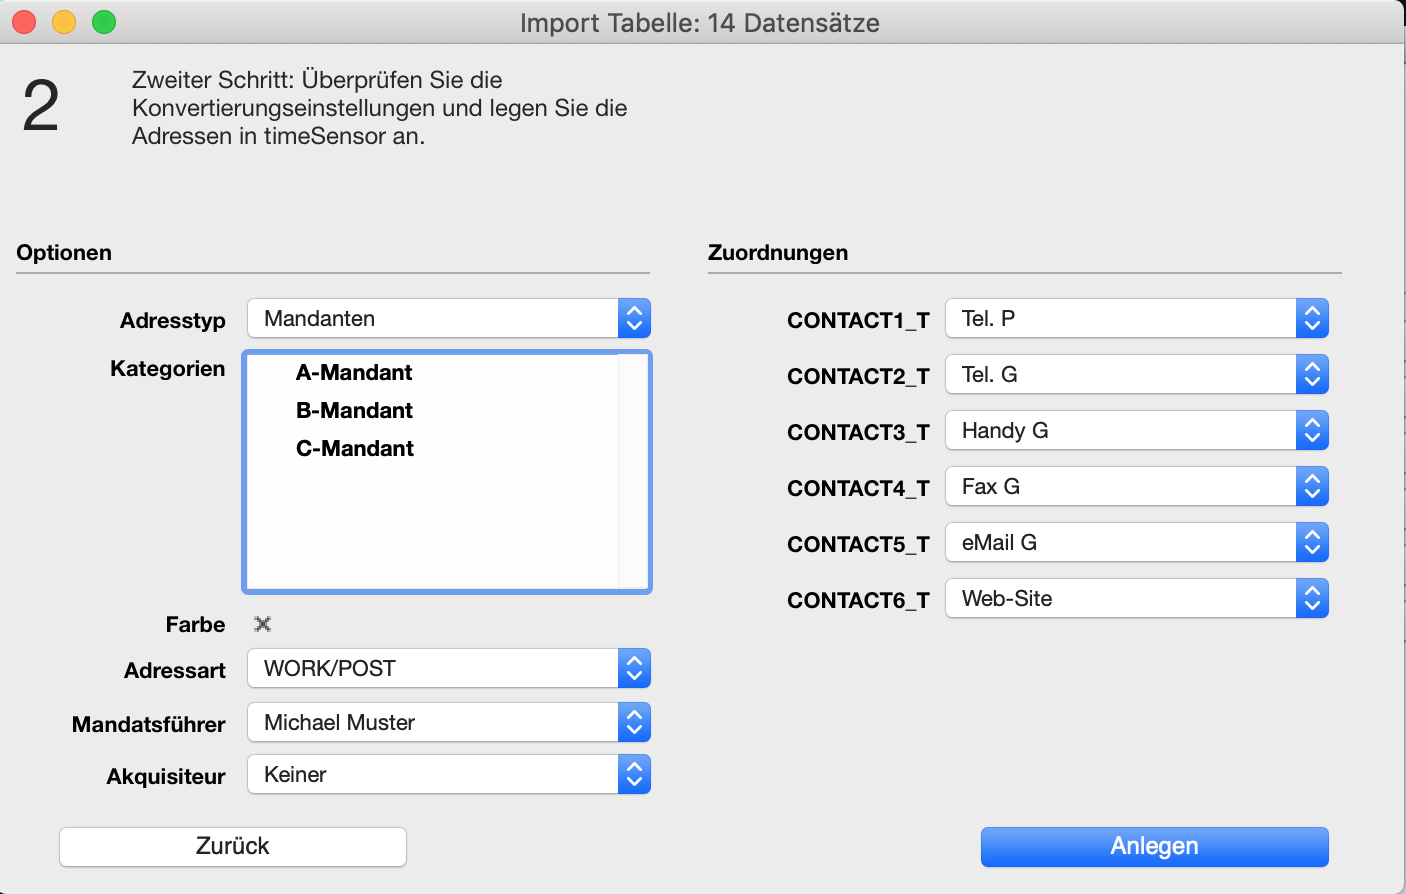Open the CONTACT1_T dropdown showing Tel. P
Screen dimensions: 1406x894
1137,319
